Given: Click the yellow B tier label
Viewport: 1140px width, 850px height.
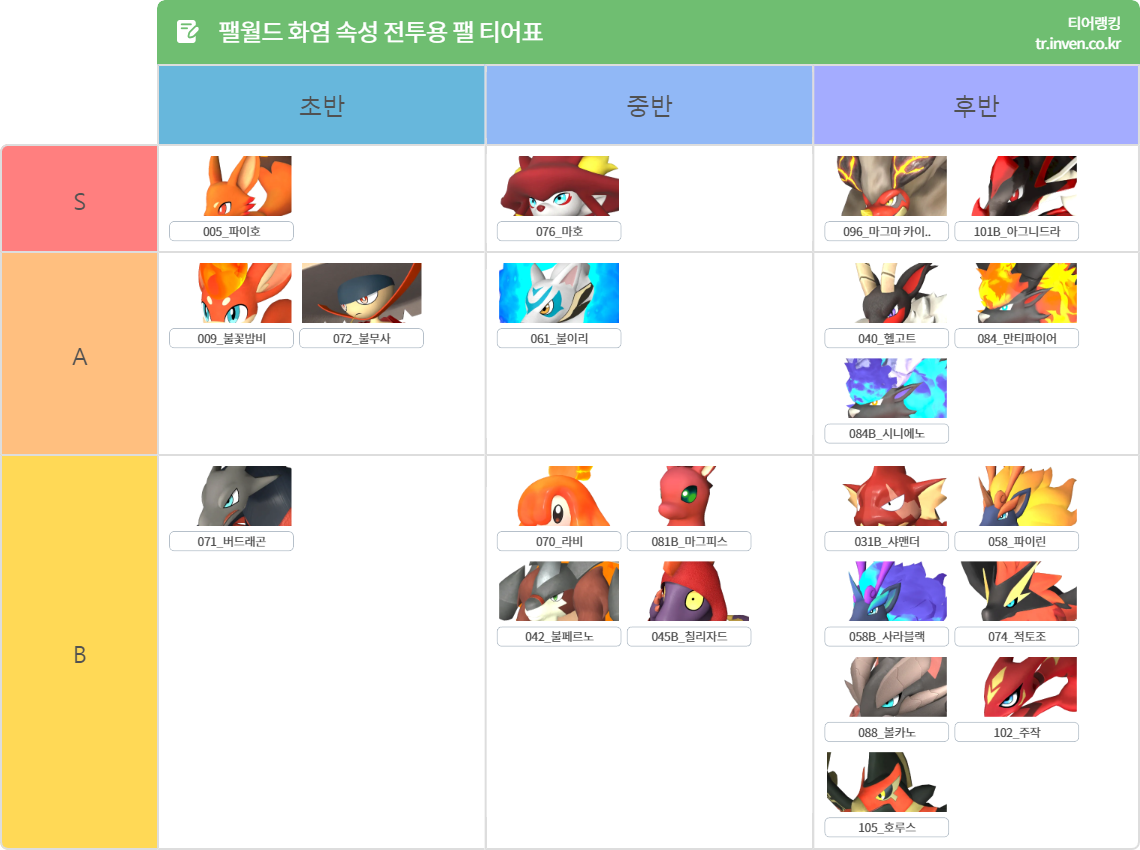Looking at the screenshot, I should click(x=80, y=652).
